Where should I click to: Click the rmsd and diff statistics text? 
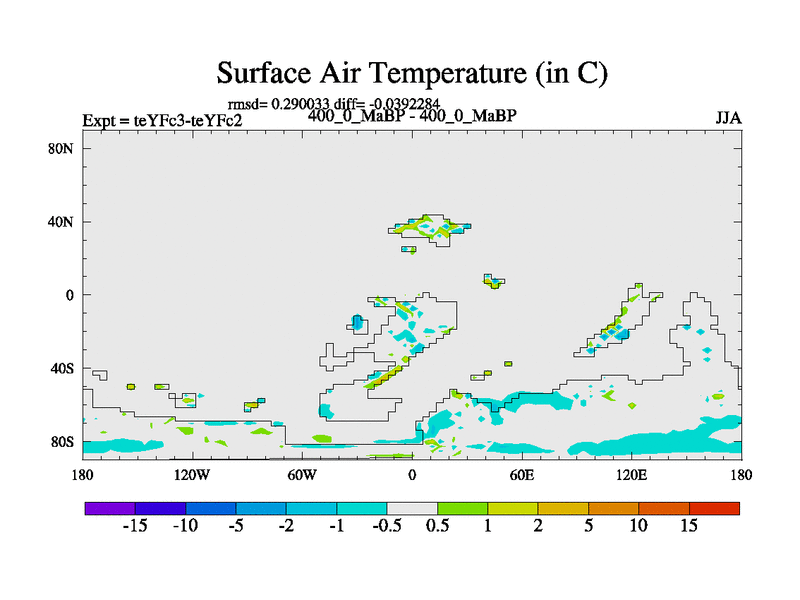(x=334, y=103)
